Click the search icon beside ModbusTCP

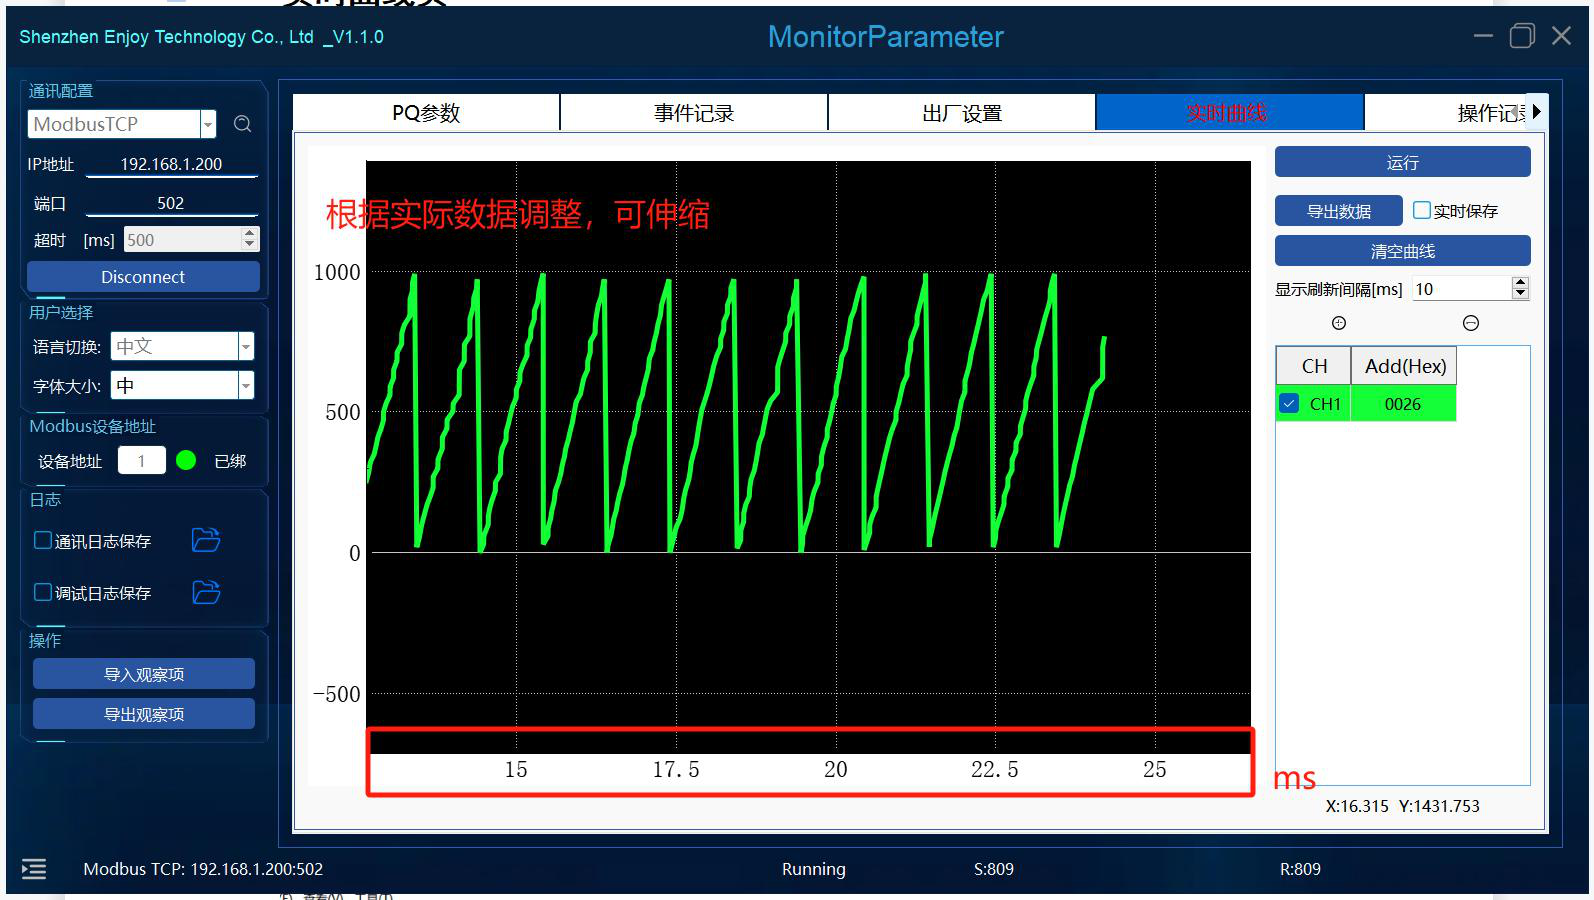tap(242, 124)
